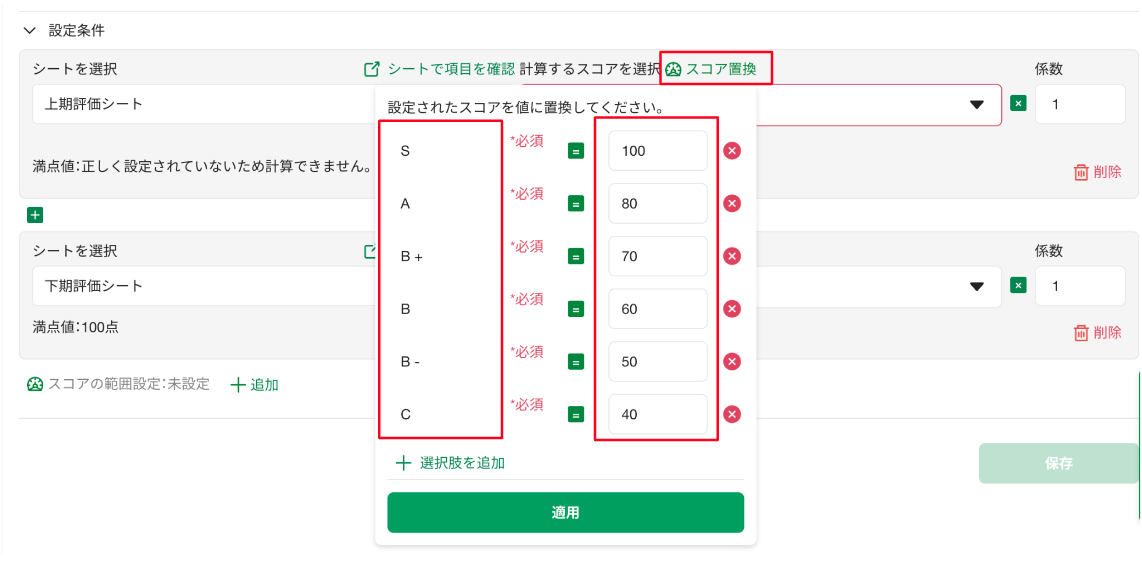Click the スコア置換 link
The width and height of the screenshot is (1142, 561).
coord(711,69)
